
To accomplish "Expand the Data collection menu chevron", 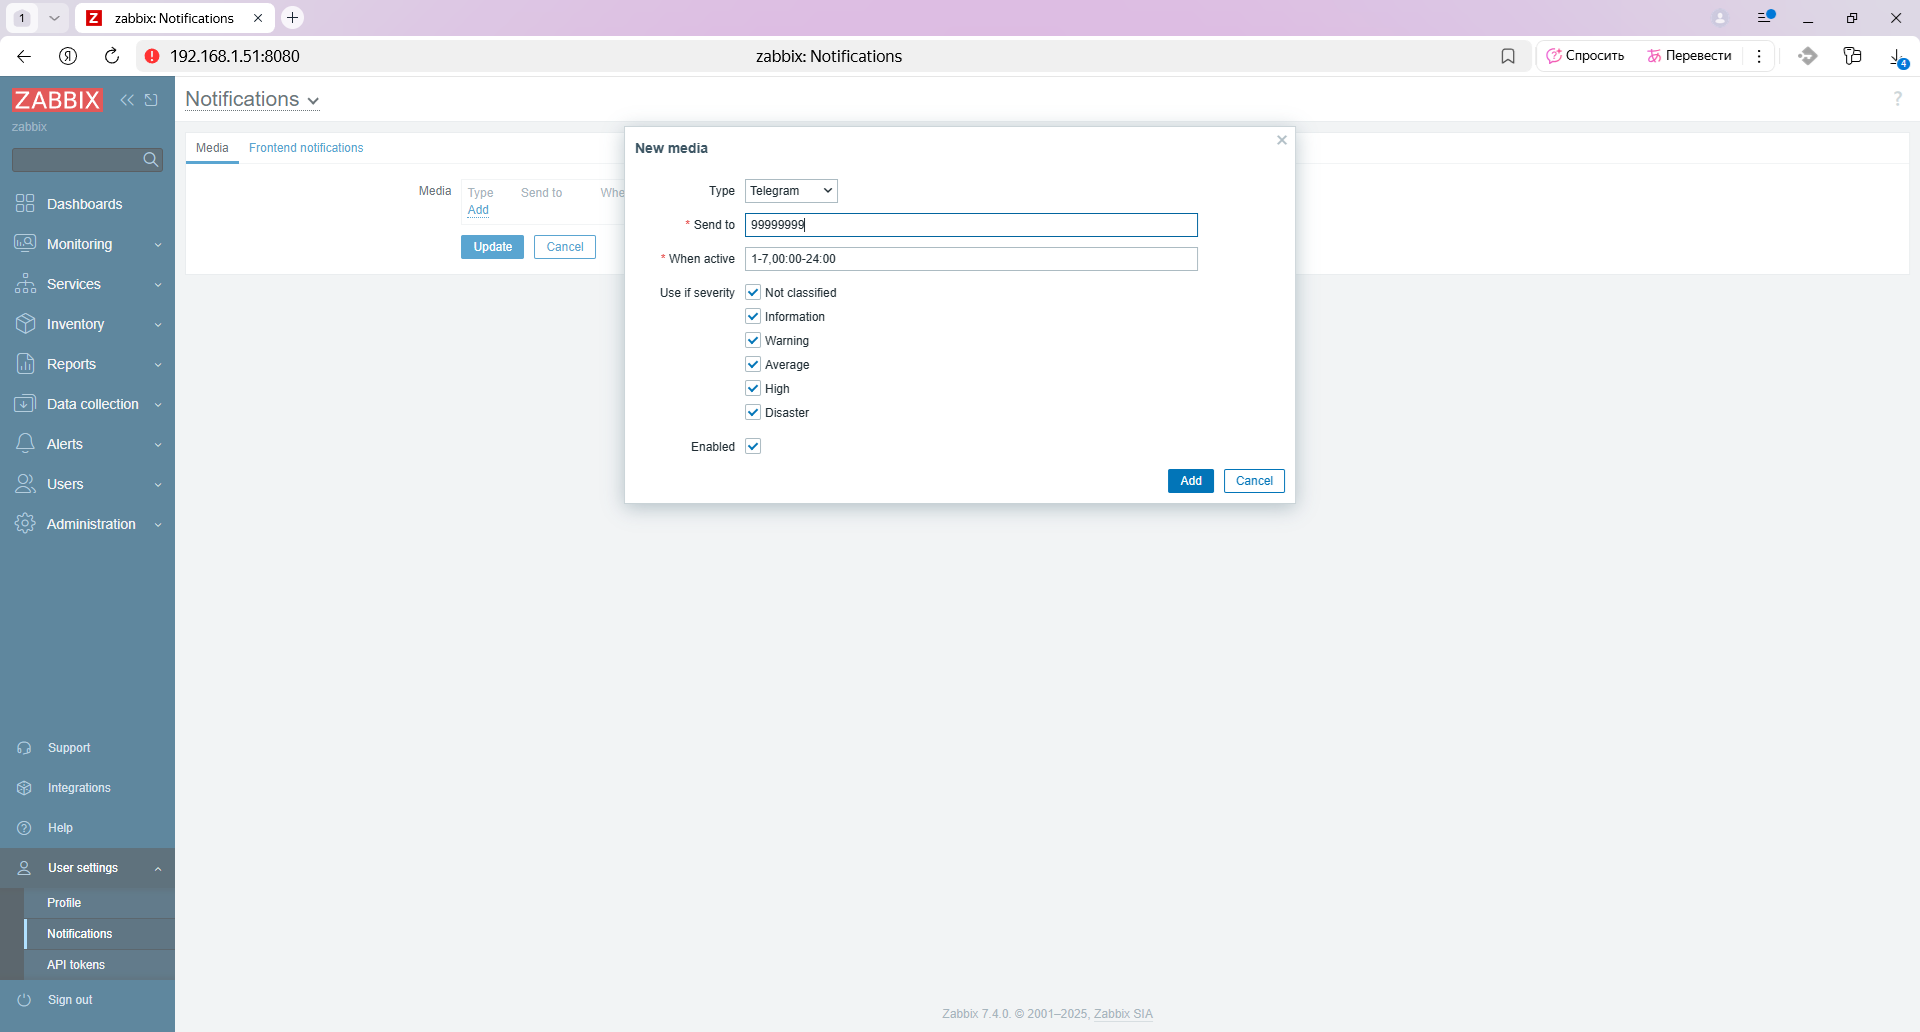I will coord(158,405).
